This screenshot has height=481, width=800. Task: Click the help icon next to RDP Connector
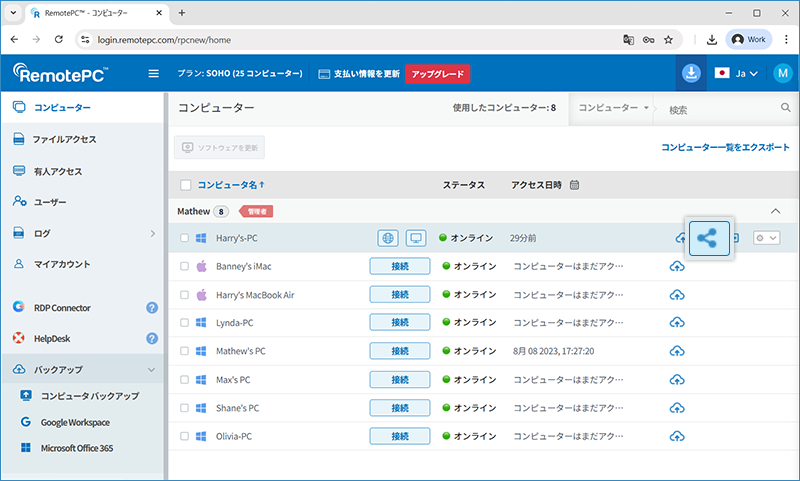click(x=152, y=308)
